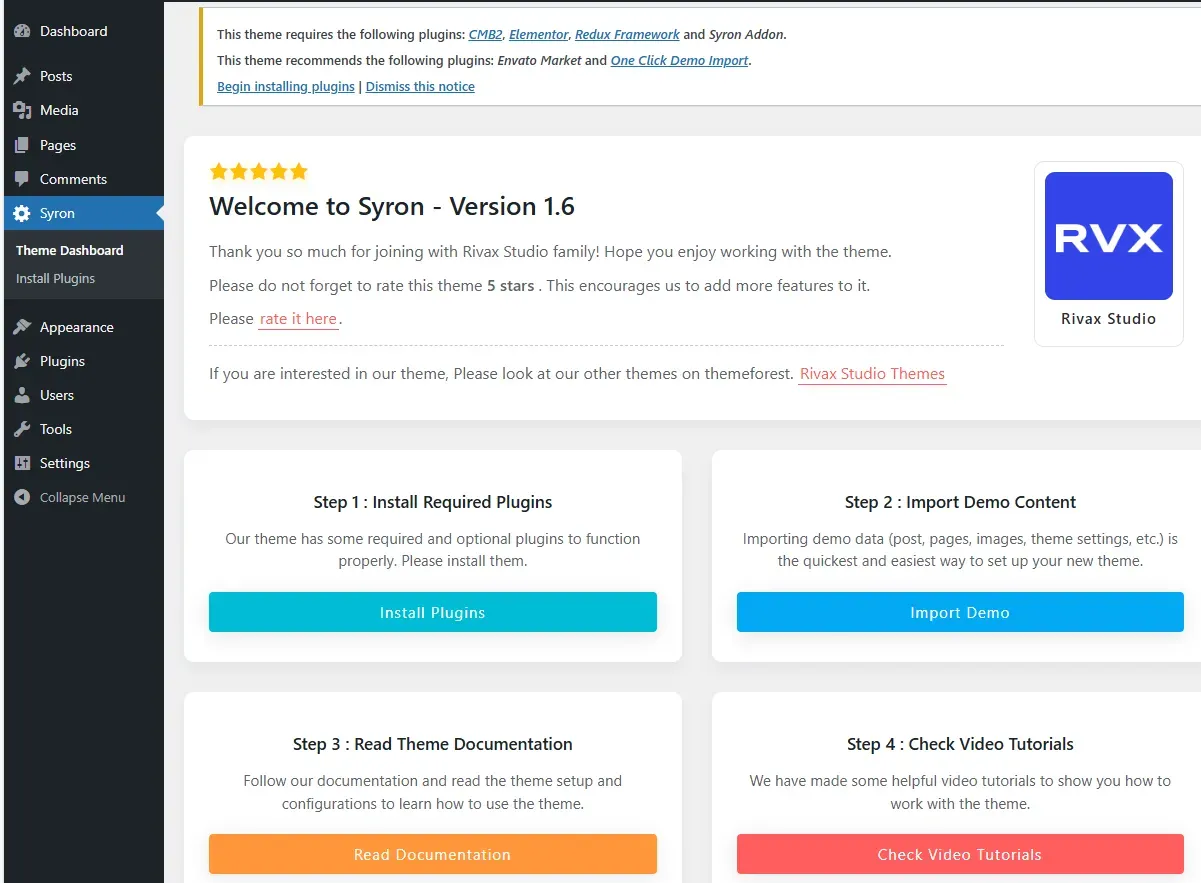Click the 'Rivax Studio' caption under logo
The image size is (1201, 883).
[1108, 319]
